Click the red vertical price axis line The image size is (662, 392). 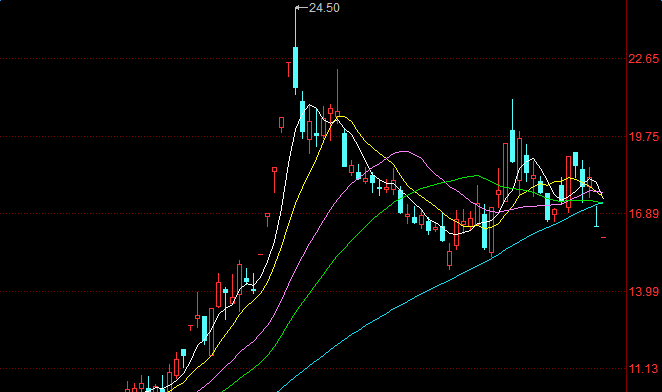click(x=626, y=196)
